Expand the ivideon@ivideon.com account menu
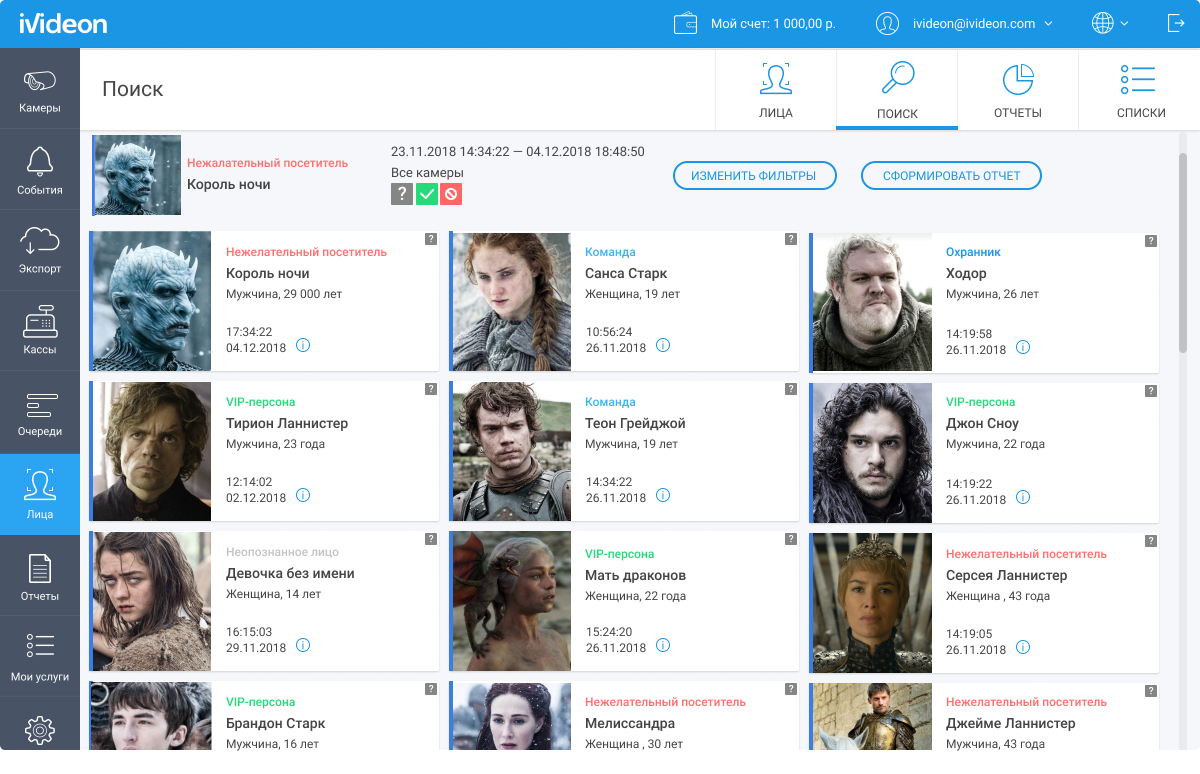Image resolution: width=1200 pixels, height=774 pixels. [x=982, y=24]
